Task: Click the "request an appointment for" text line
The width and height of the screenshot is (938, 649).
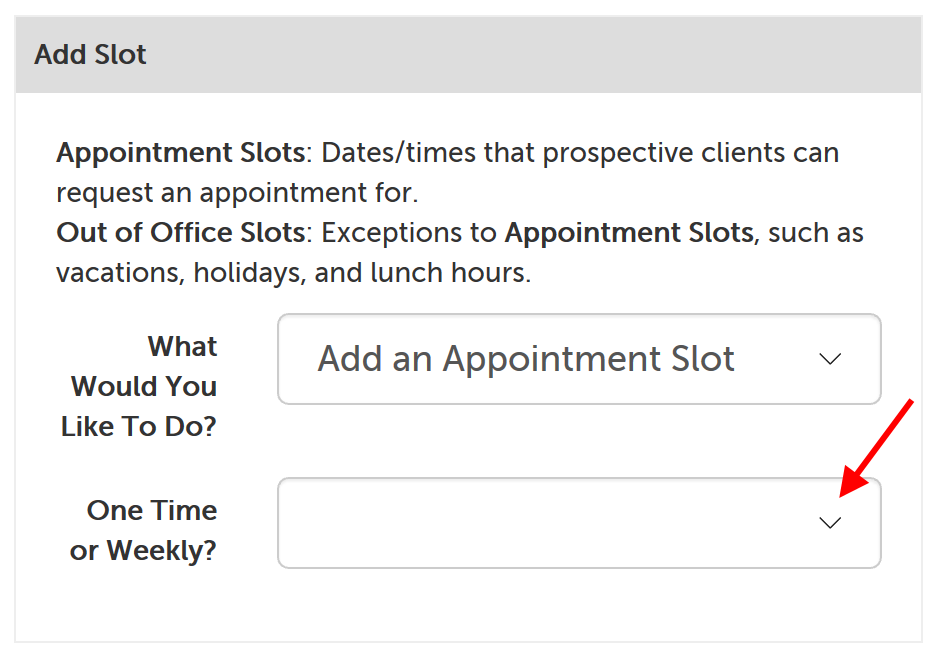Action: pyautogui.click(x=236, y=193)
